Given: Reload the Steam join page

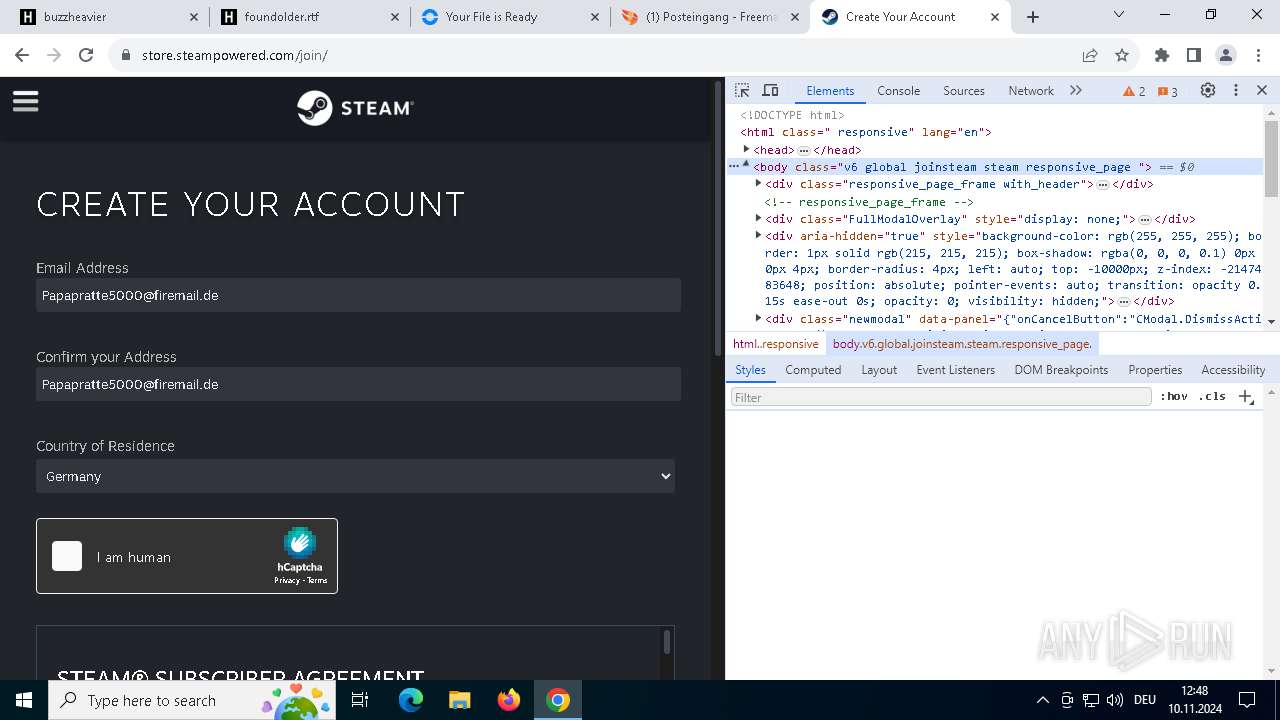Looking at the screenshot, I should (x=86, y=55).
